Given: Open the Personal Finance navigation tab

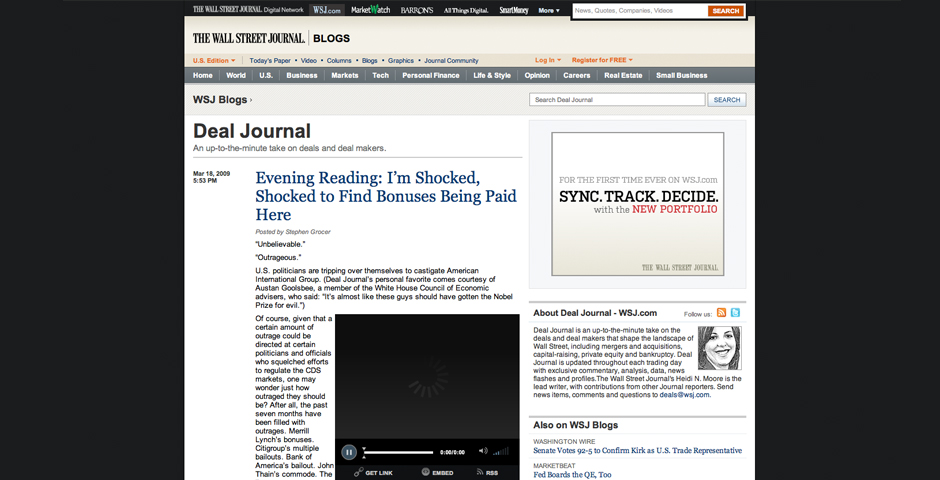Looking at the screenshot, I should click(430, 76).
